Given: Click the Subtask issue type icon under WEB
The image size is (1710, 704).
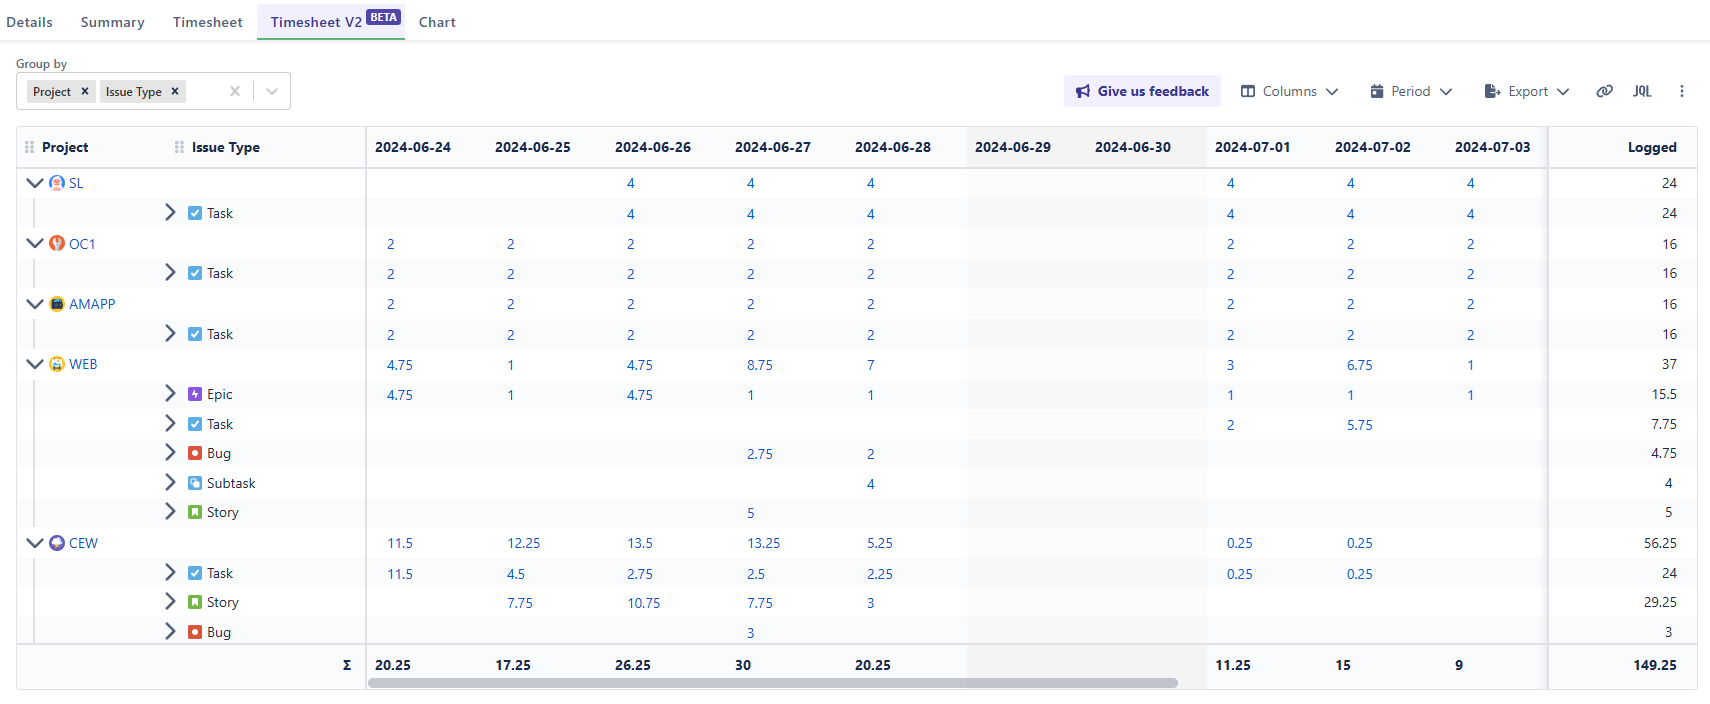Looking at the screenshot, I should pyautogui.click(x=195, y=483).
